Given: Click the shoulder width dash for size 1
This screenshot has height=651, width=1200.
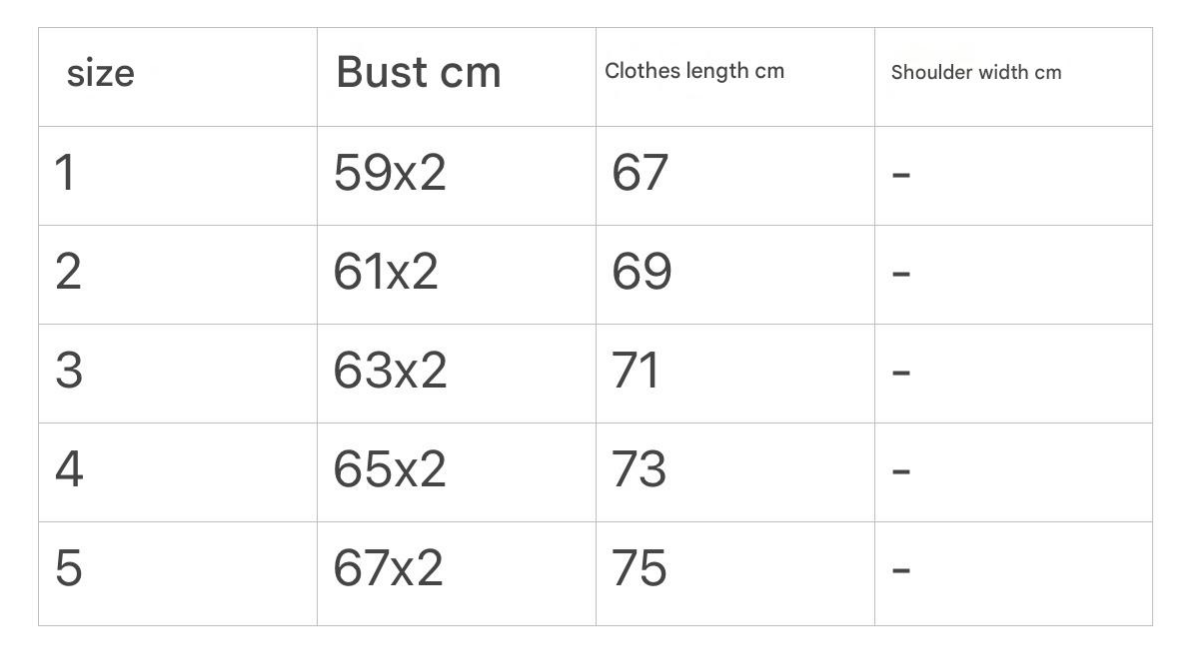Looking at the screenshot, I should tap(900, 176).
